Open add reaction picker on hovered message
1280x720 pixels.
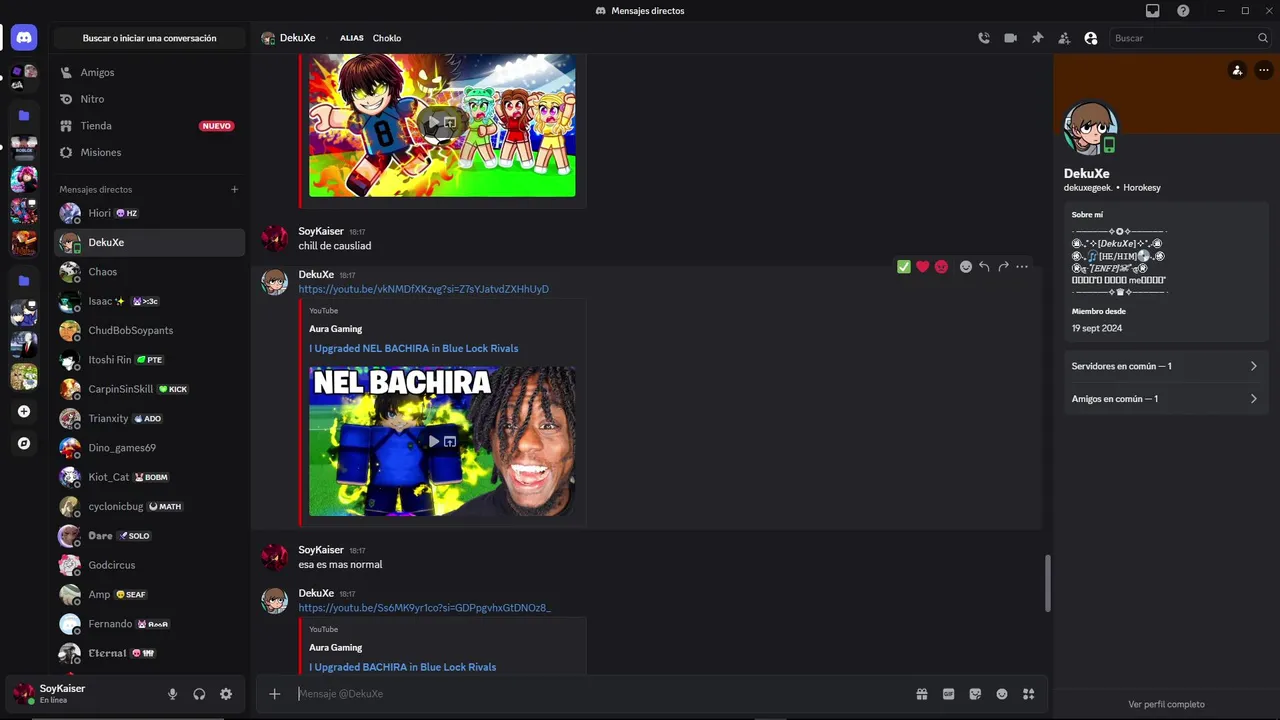pos(966,267)
